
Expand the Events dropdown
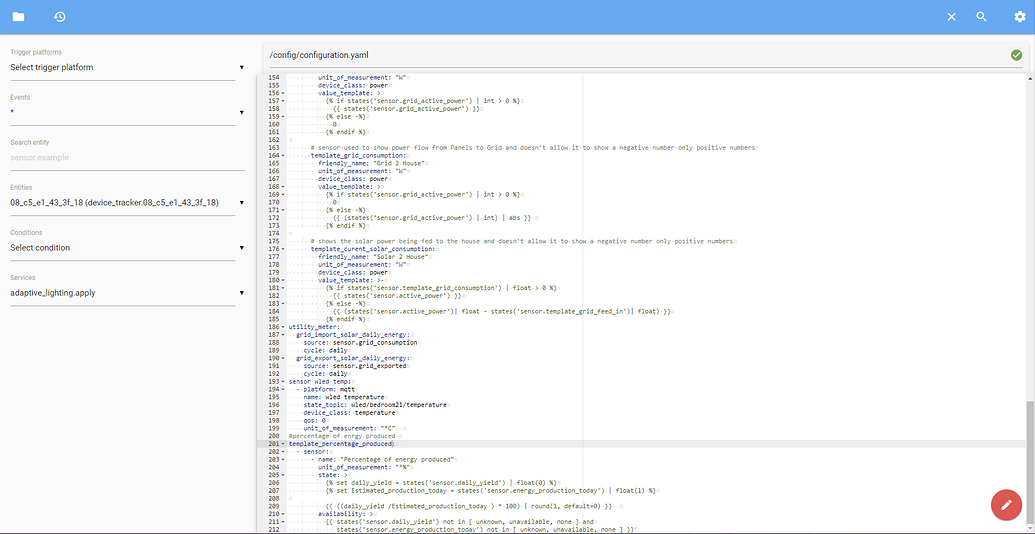(127, 113)
